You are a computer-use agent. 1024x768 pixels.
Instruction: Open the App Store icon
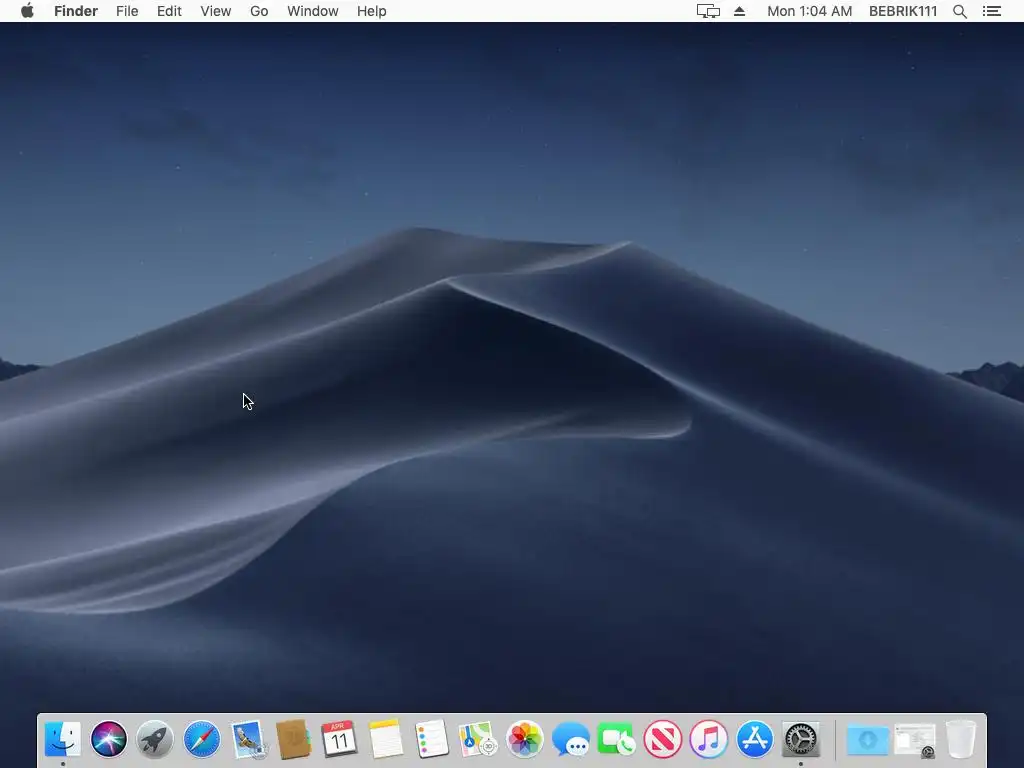pos(755,739)
